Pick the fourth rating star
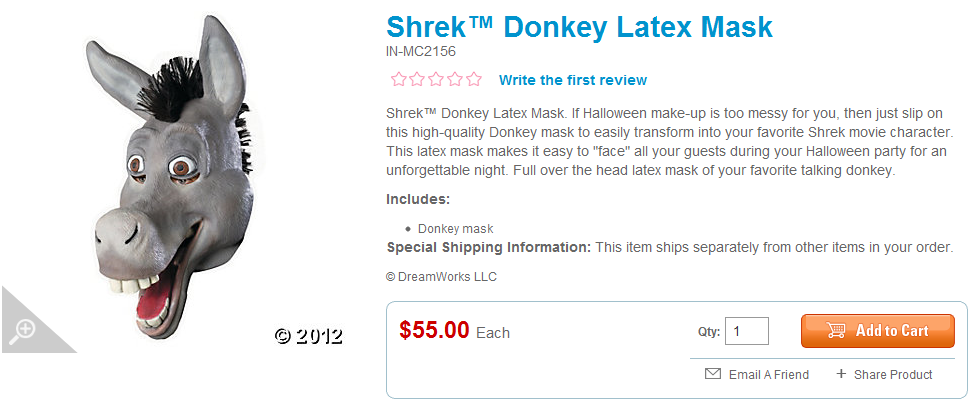Screen dimensions: 976x409 coord(455,79)
